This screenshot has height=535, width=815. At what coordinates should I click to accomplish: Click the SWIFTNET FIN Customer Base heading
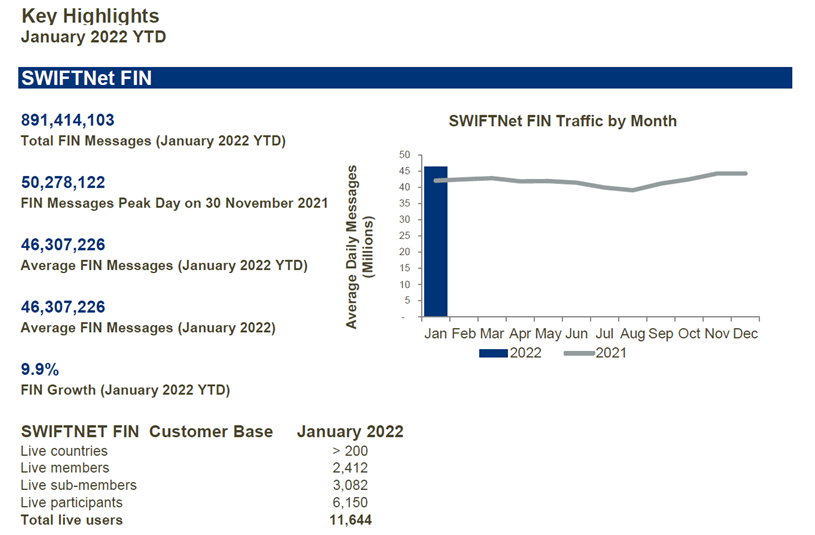coord(147,432)
